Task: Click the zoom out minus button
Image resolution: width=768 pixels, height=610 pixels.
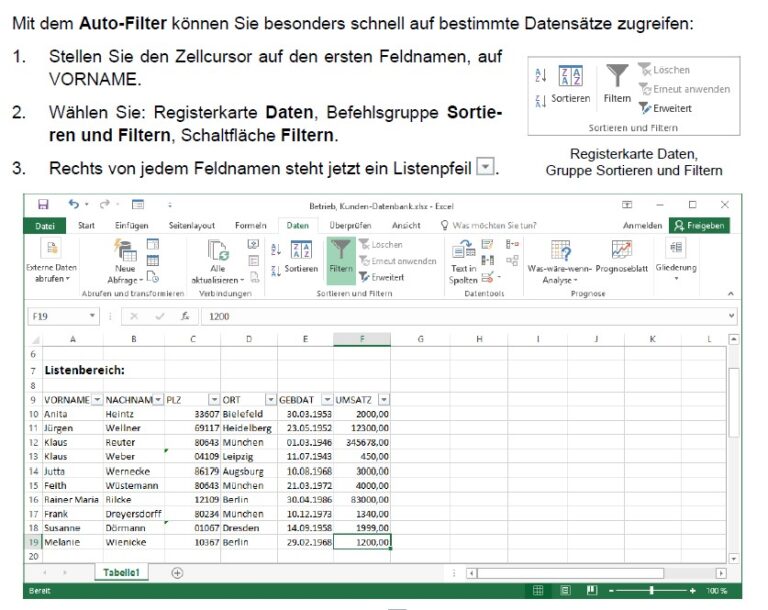Action: click(611, 591)
